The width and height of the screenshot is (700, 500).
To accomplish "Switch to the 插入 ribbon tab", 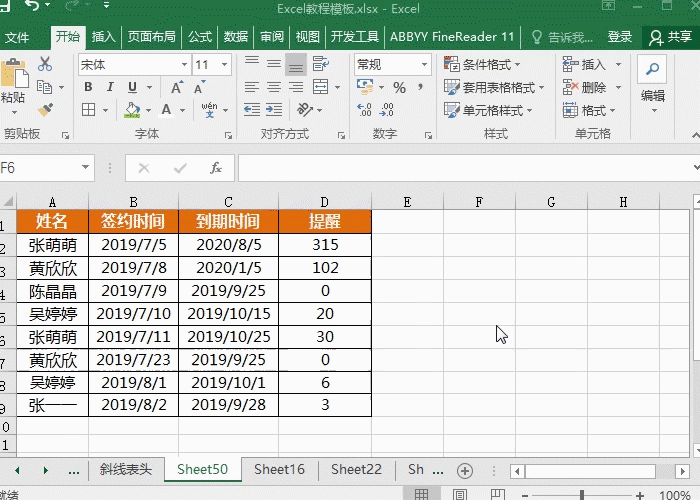I will (104, 37).
